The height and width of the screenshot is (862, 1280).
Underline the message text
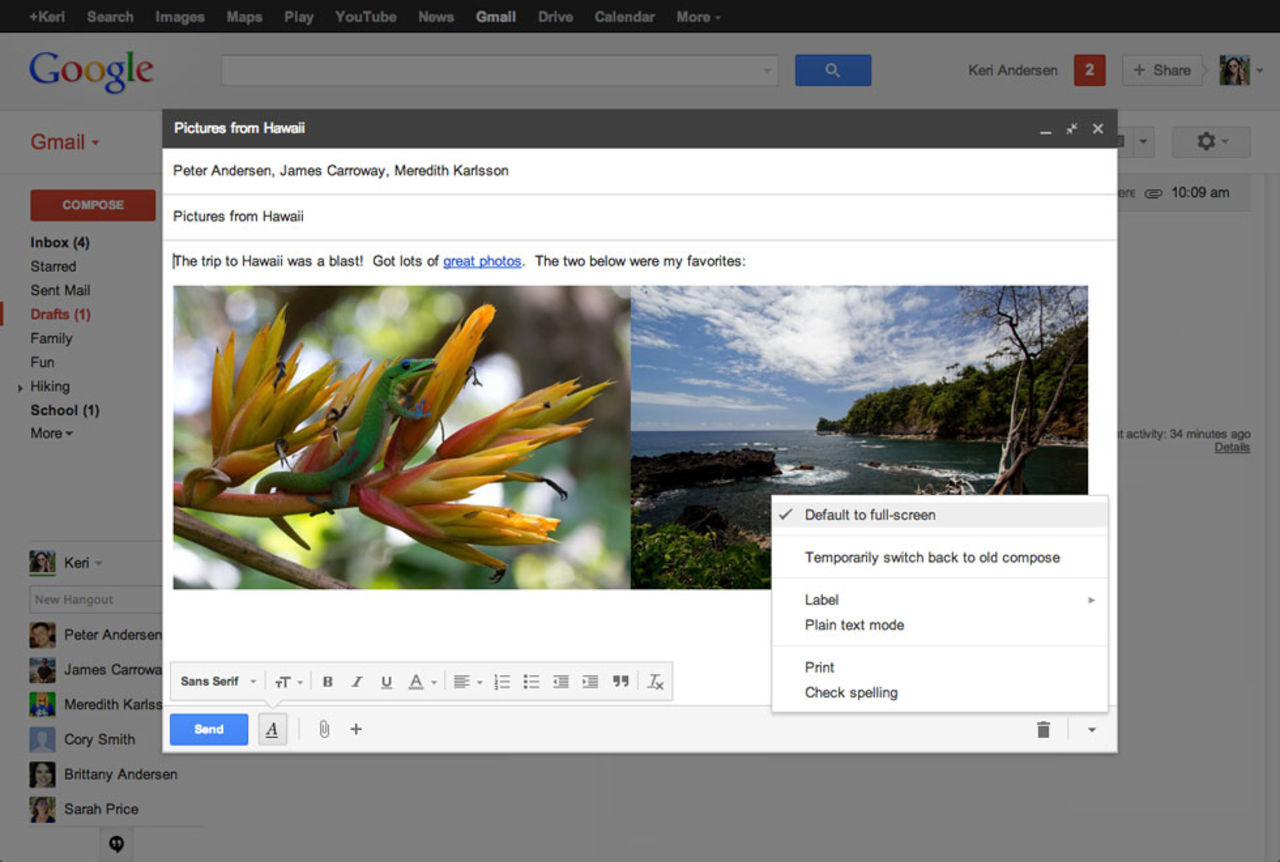tap(386, 681)
